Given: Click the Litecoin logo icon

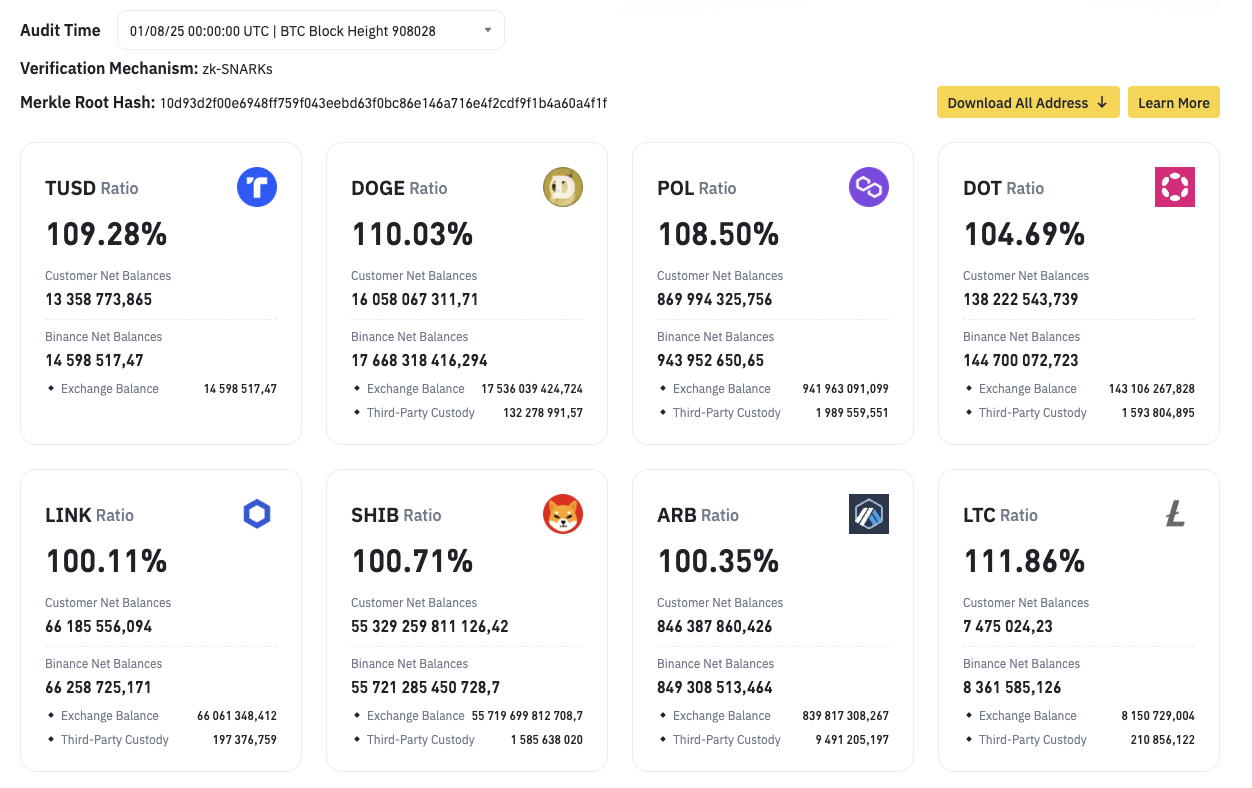Looking at the screenshot, I should [1175, 514].
